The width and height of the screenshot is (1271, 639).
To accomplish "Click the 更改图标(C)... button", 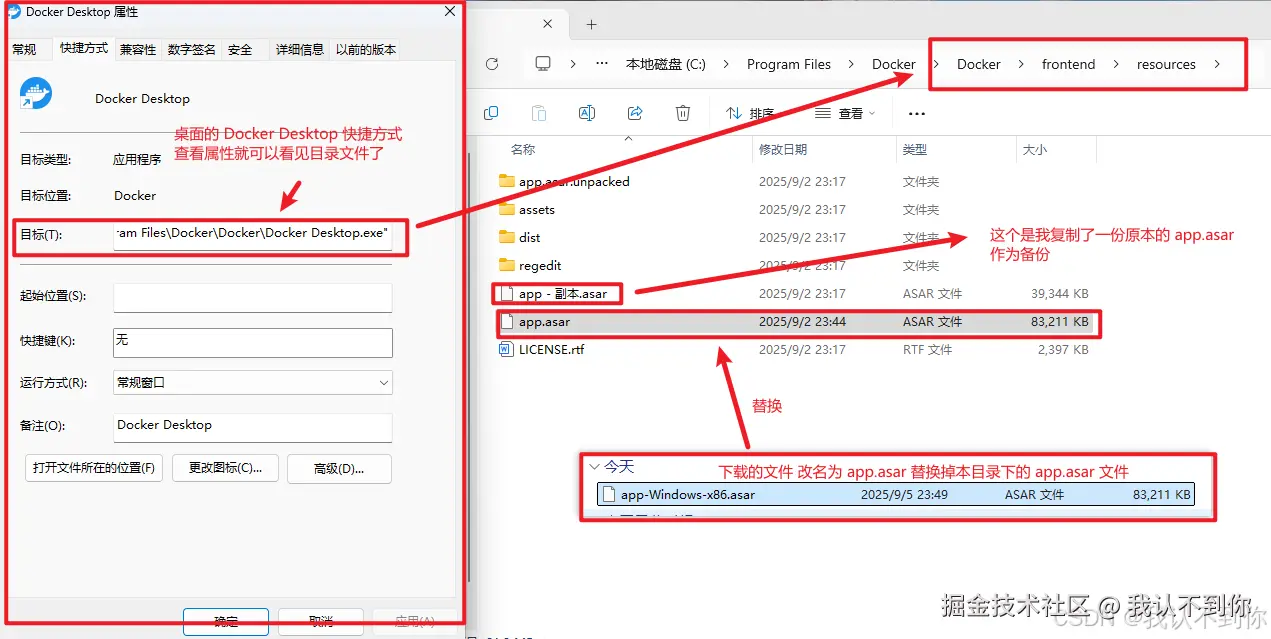I will pyautogui.click(x=226, y=468).
